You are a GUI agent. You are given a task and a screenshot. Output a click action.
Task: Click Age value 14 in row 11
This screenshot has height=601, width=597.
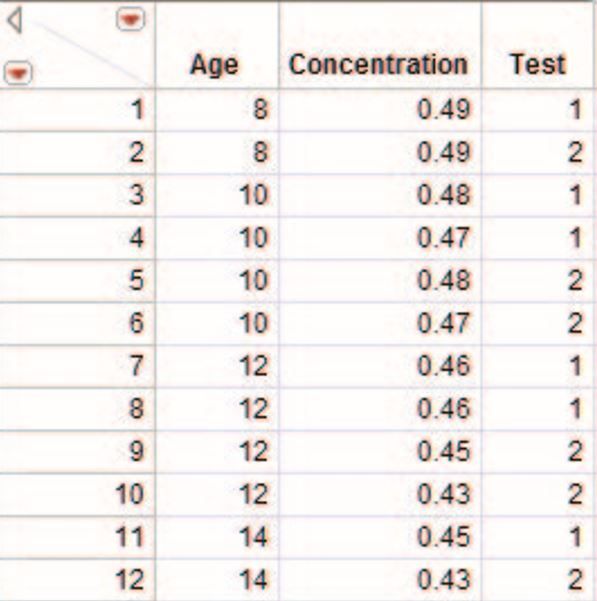(x=253, y=537)
